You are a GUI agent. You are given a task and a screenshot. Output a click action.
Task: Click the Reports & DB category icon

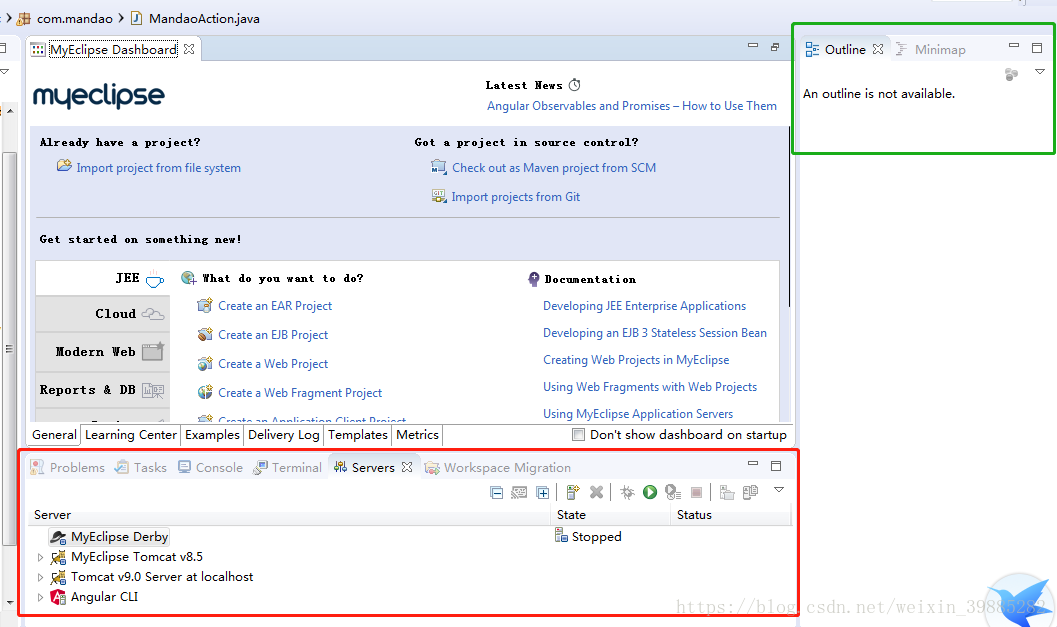tap(153, 390)
